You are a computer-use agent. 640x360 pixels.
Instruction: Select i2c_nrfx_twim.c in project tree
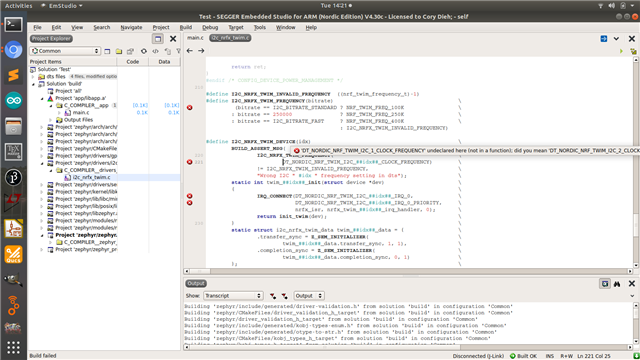click(x=91, y=178)
